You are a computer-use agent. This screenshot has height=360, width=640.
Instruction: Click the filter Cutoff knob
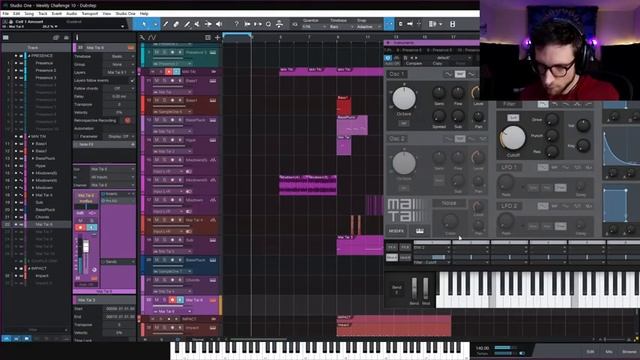tap(513, 138)
